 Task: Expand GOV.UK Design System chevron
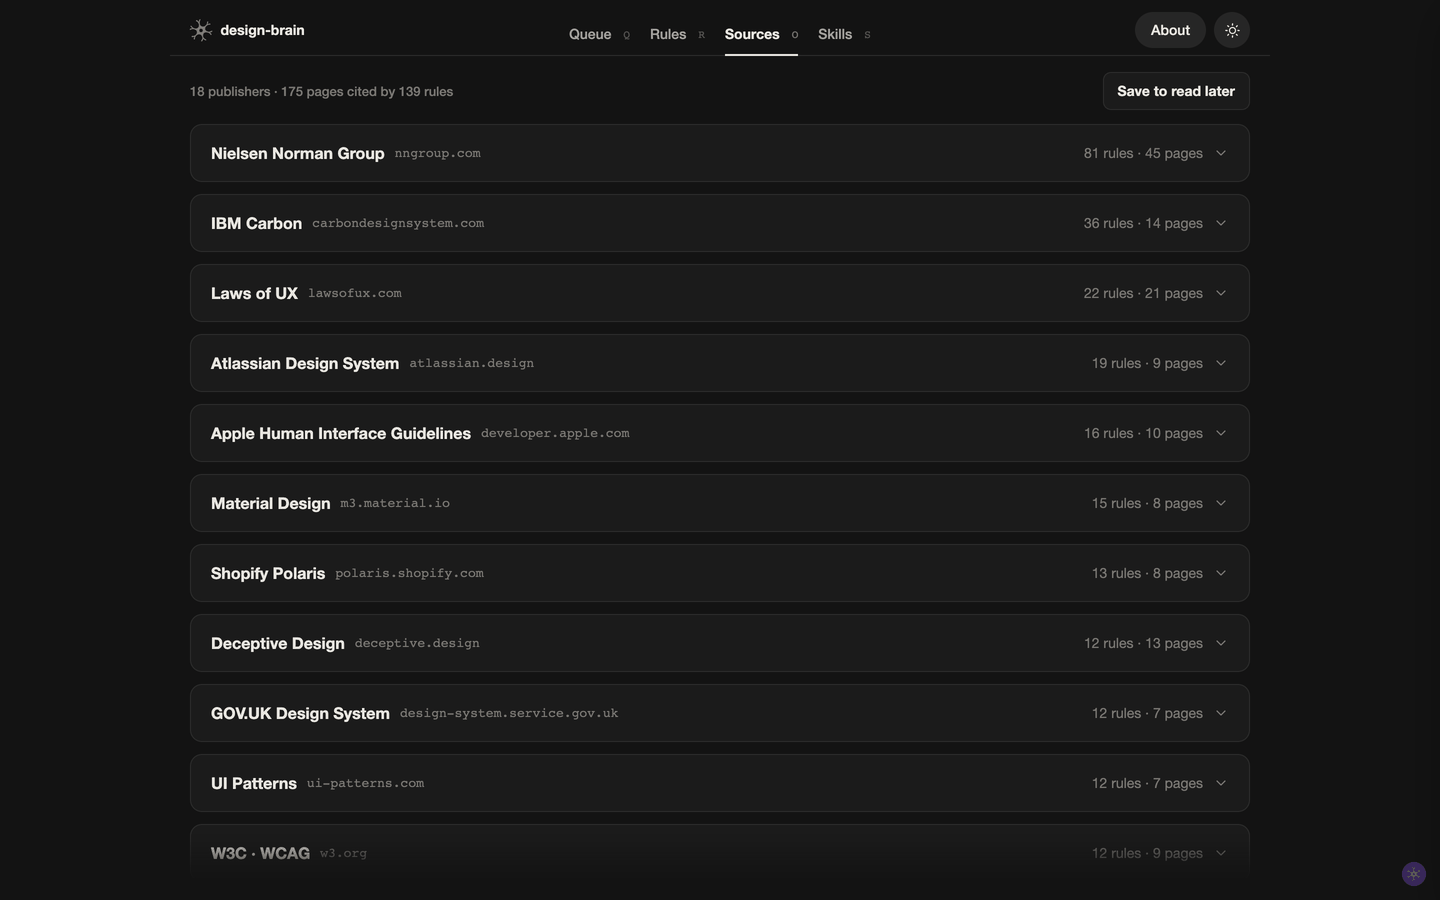click(1221, 713)
